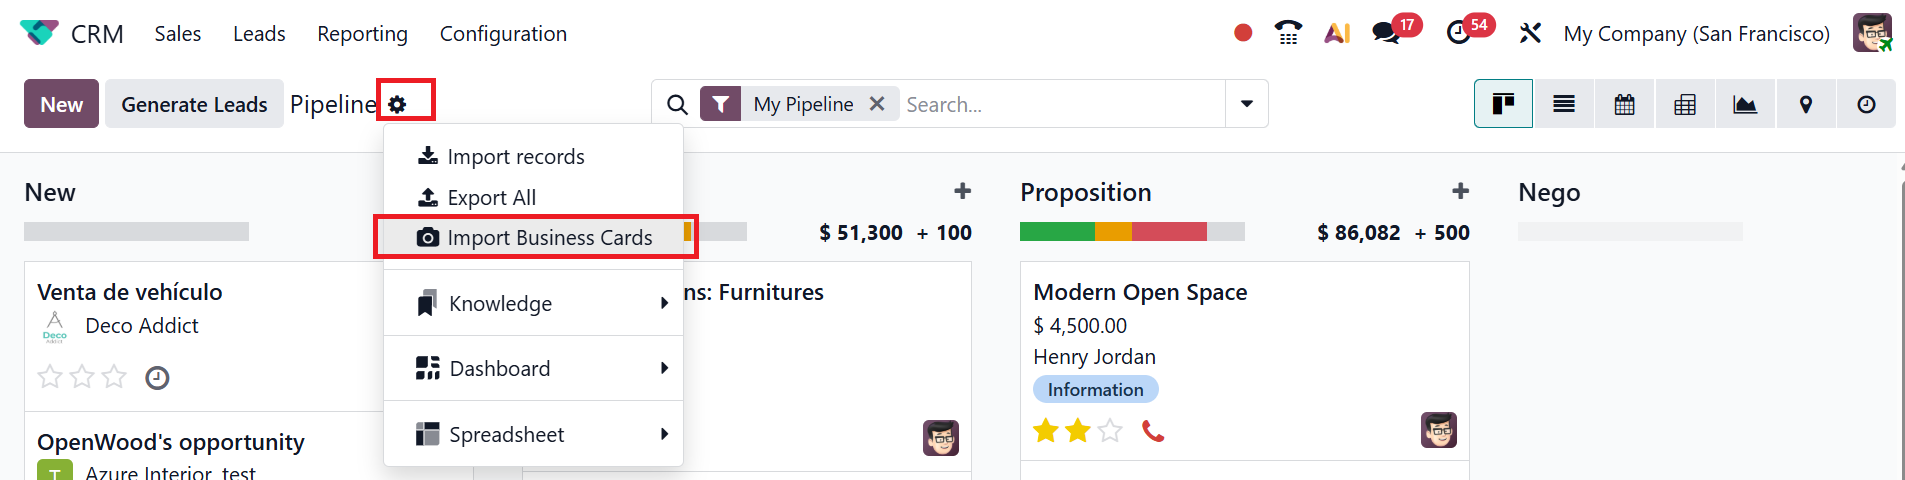Switch to the graph view
Screen dimensions: 1905x480
1745,104
